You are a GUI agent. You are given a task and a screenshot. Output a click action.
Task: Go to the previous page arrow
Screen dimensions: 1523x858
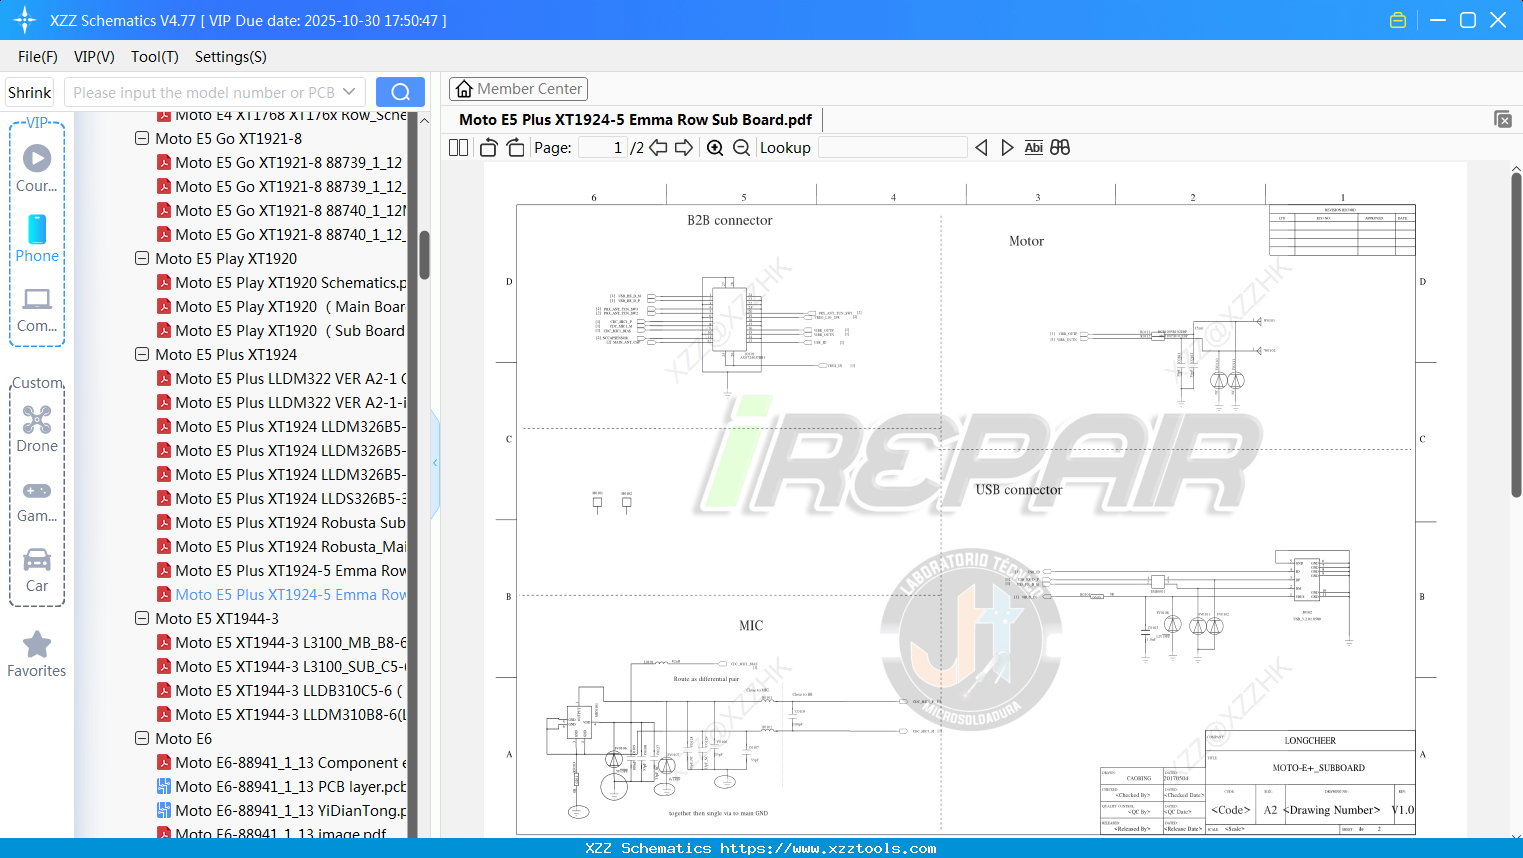658,147
